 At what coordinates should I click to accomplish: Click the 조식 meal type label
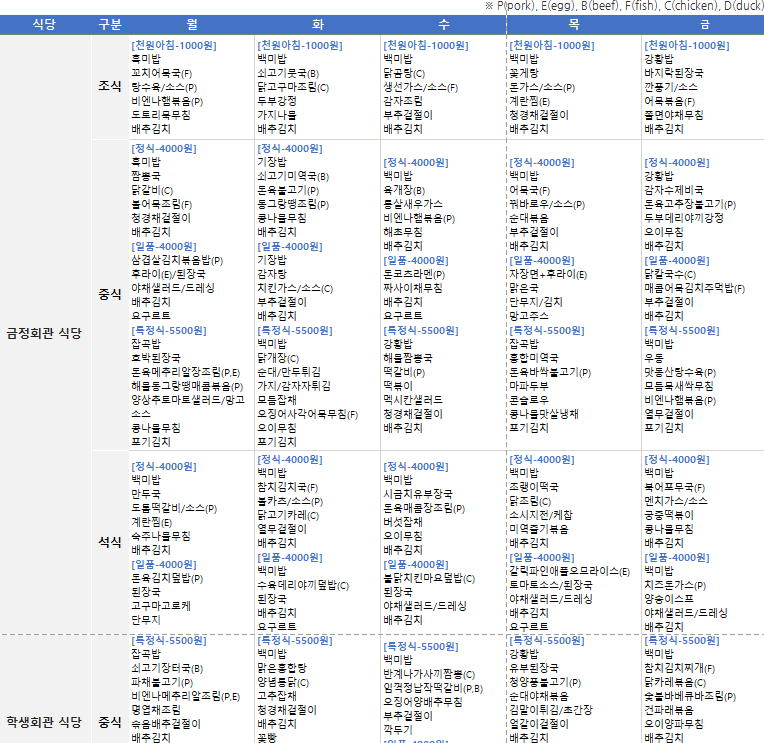pyautogui.click(x=109, y=87)
